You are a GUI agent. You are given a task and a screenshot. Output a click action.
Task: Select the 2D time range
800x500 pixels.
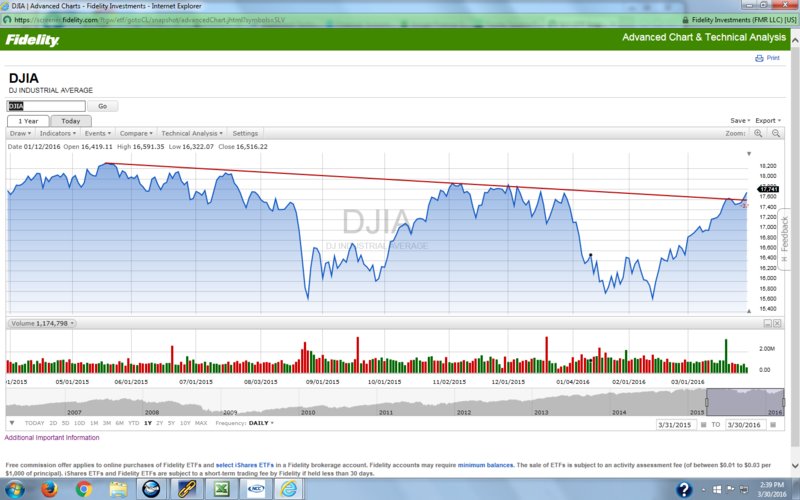click(x=53, y=423)
